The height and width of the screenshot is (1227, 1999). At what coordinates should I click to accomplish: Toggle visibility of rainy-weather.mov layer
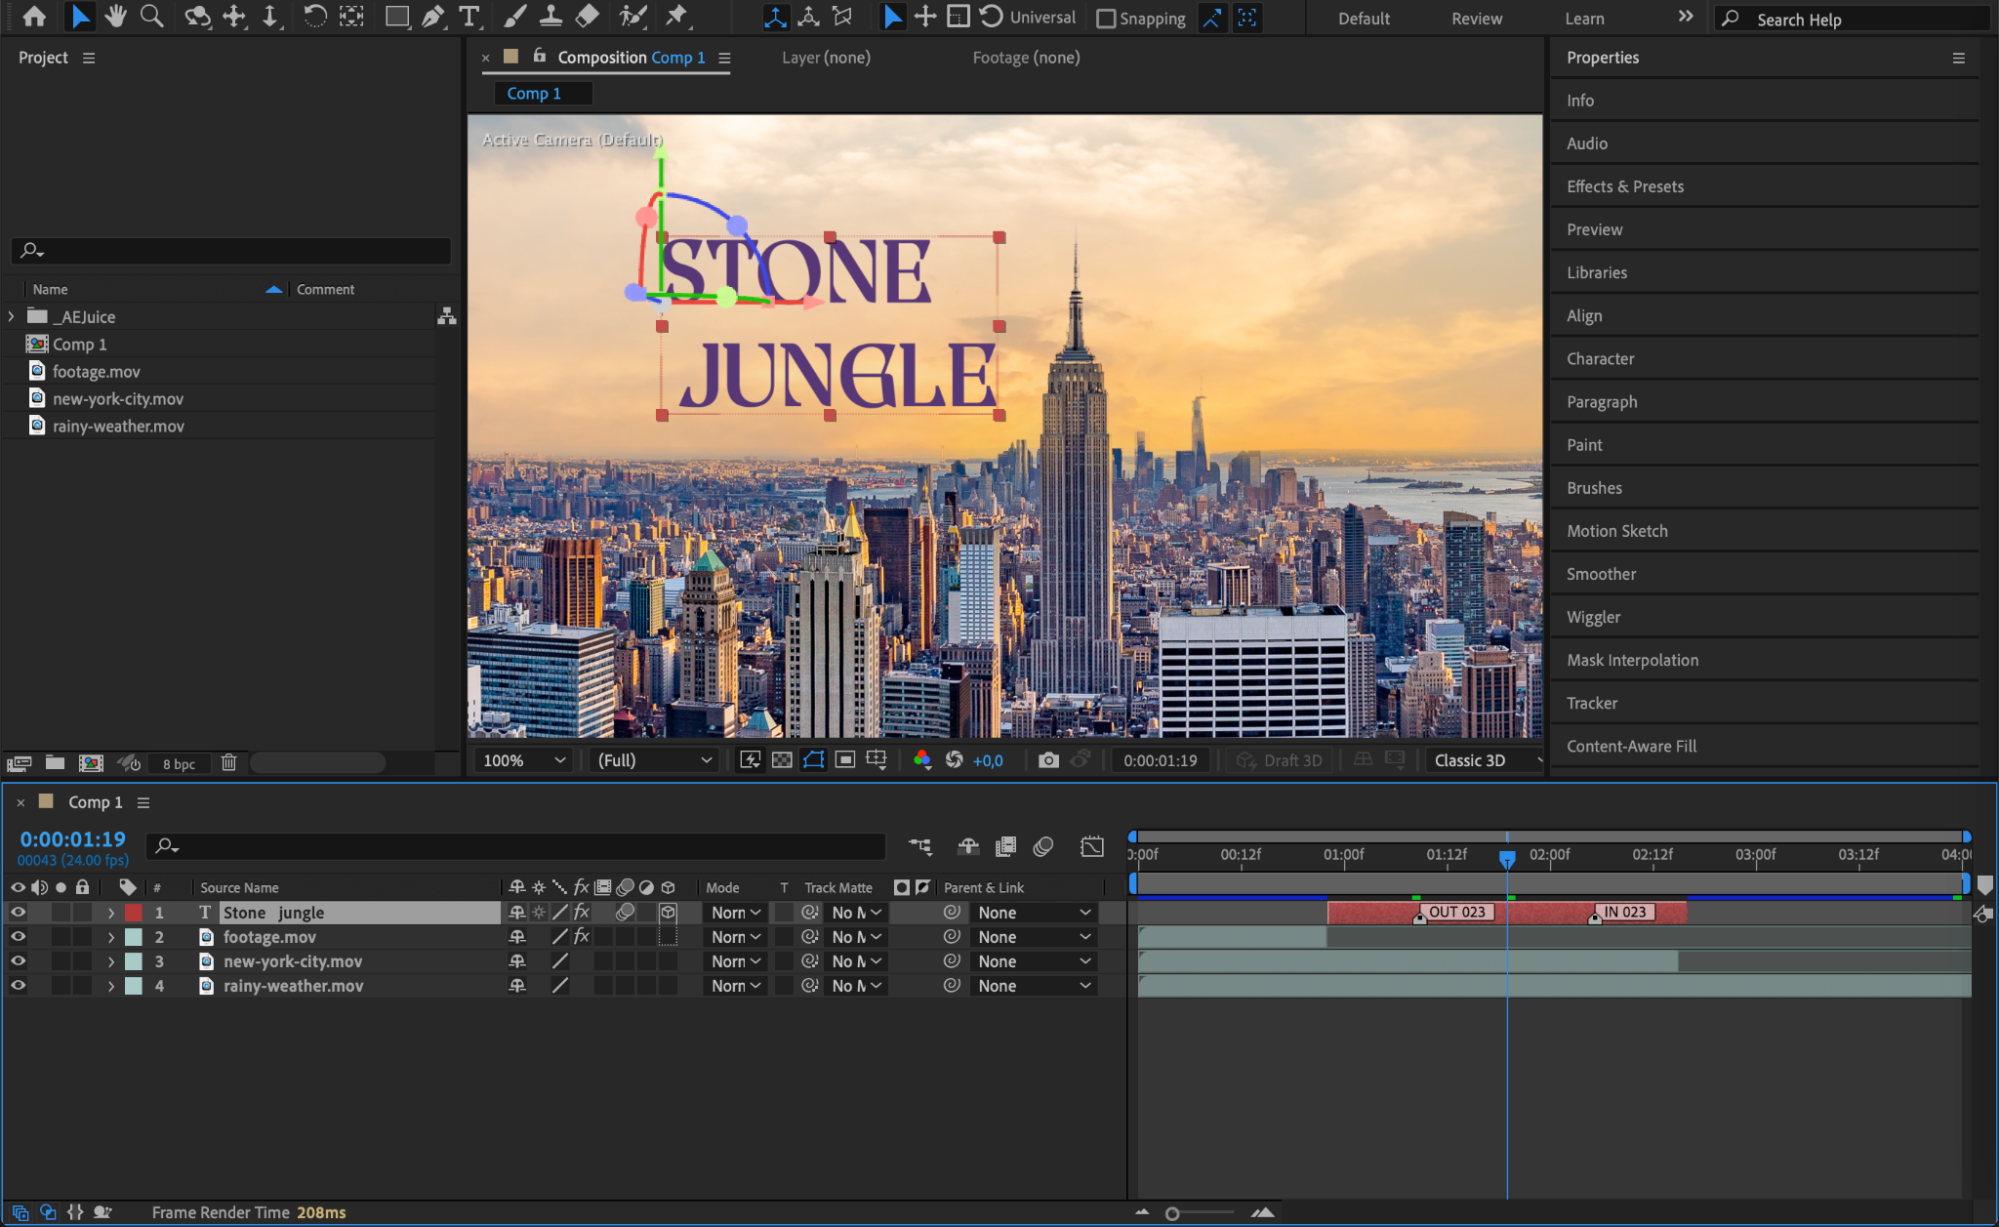click(x=18, y=986)
